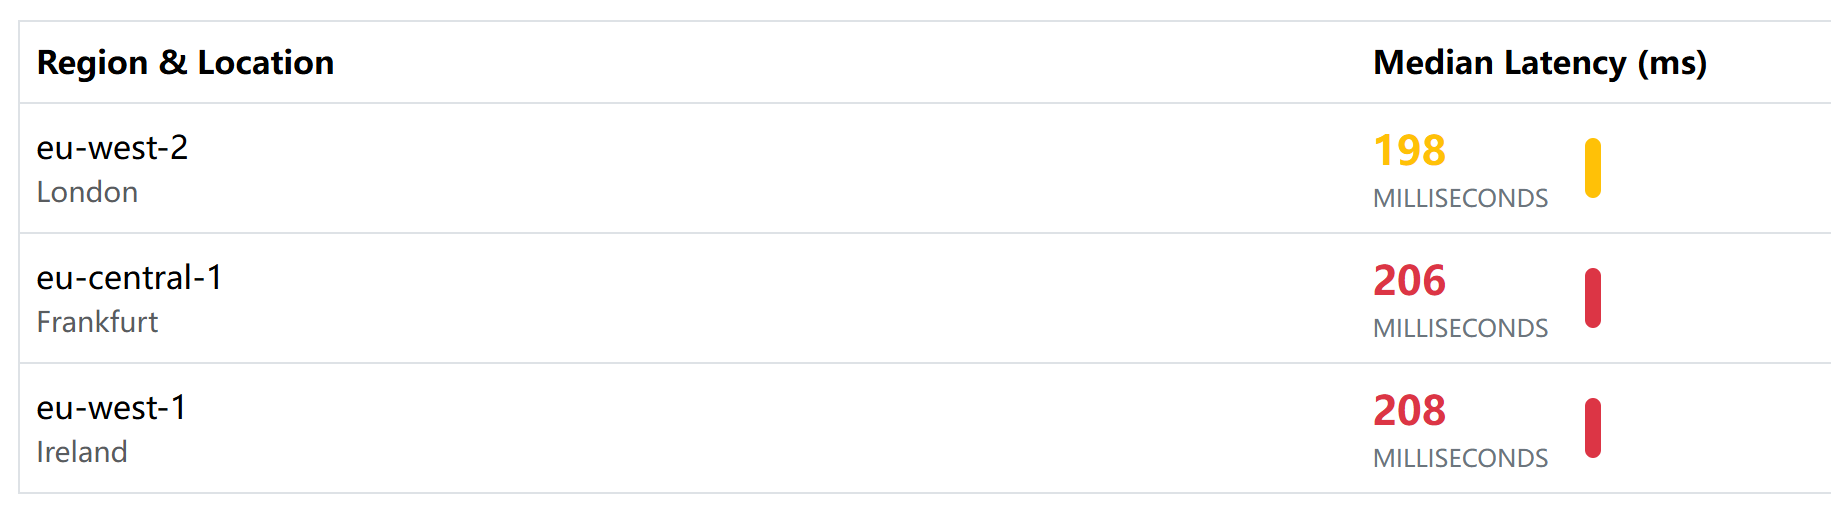The width and height of the screenshot is (1831, 519).
Task: Click empty area of the eu-central-1 row
Action: [750, 298]
